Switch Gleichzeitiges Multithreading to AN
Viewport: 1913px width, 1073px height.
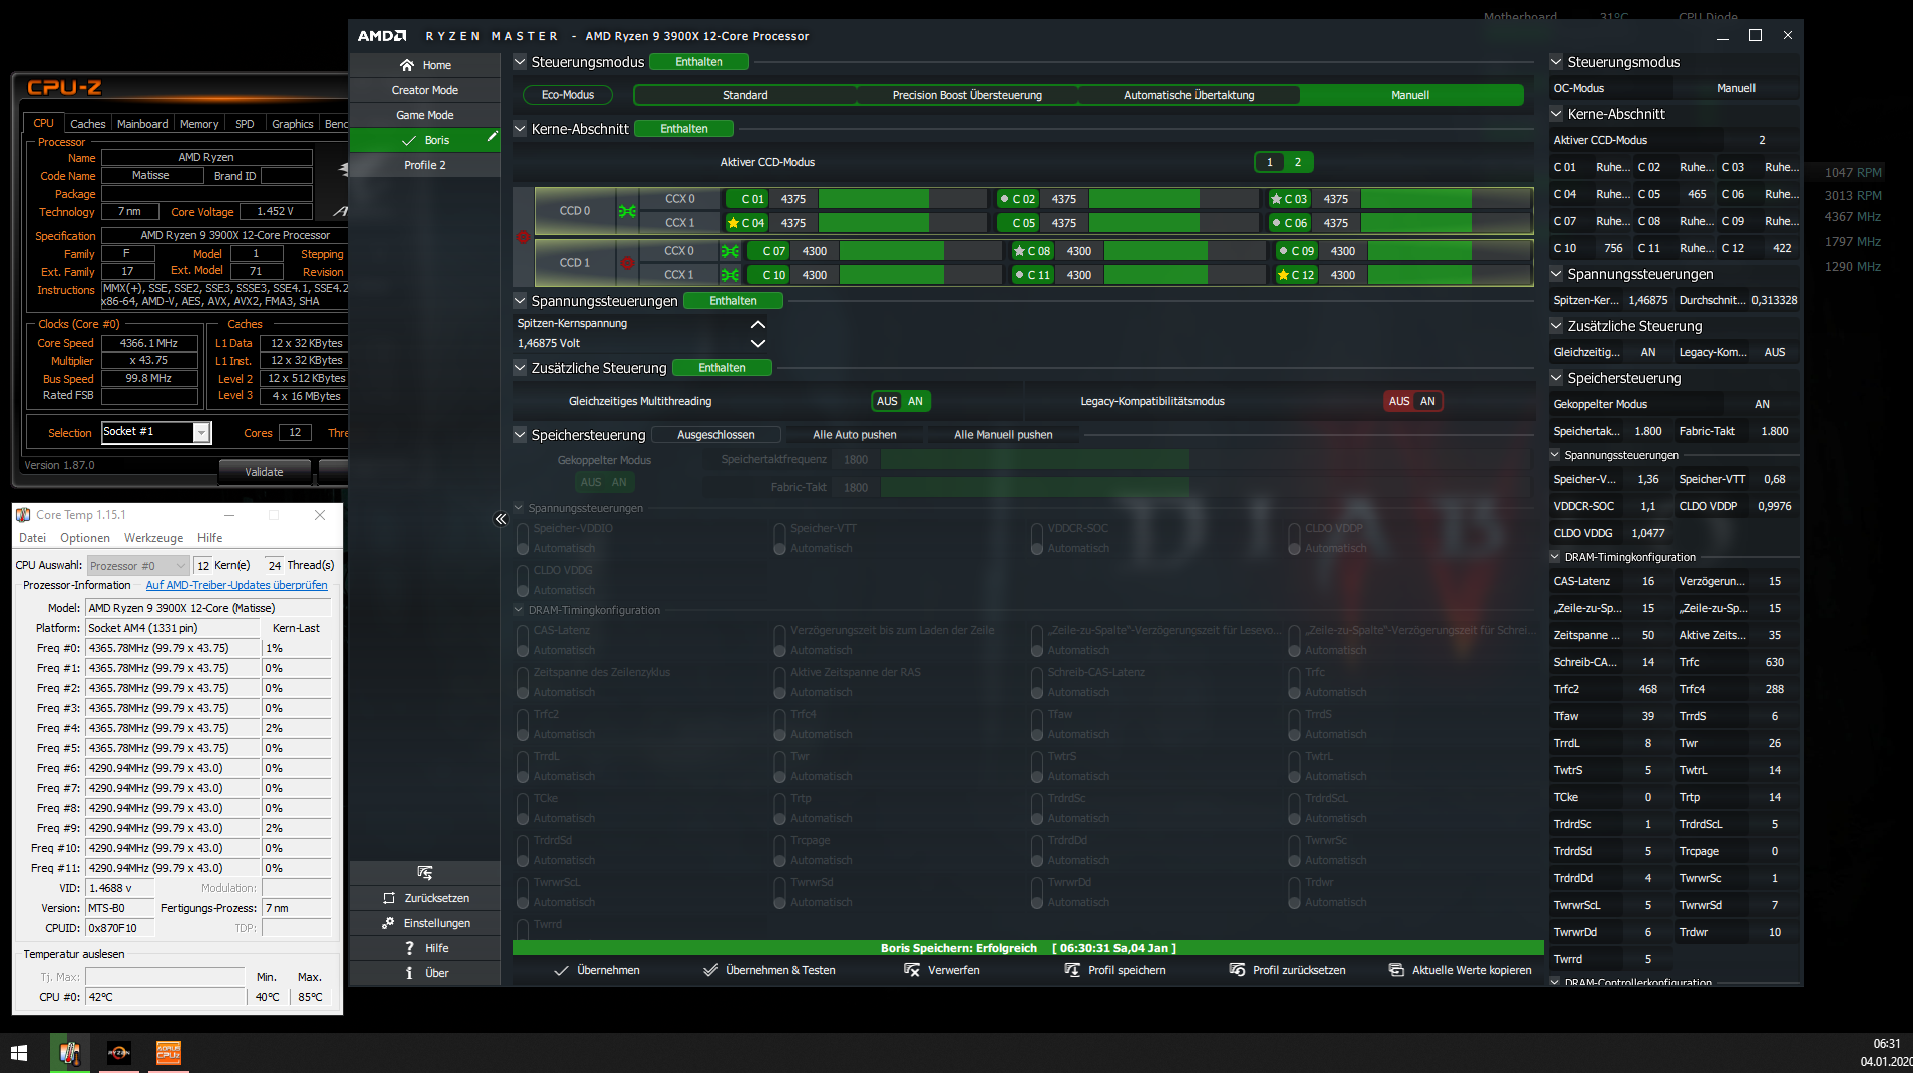[915, 401]
